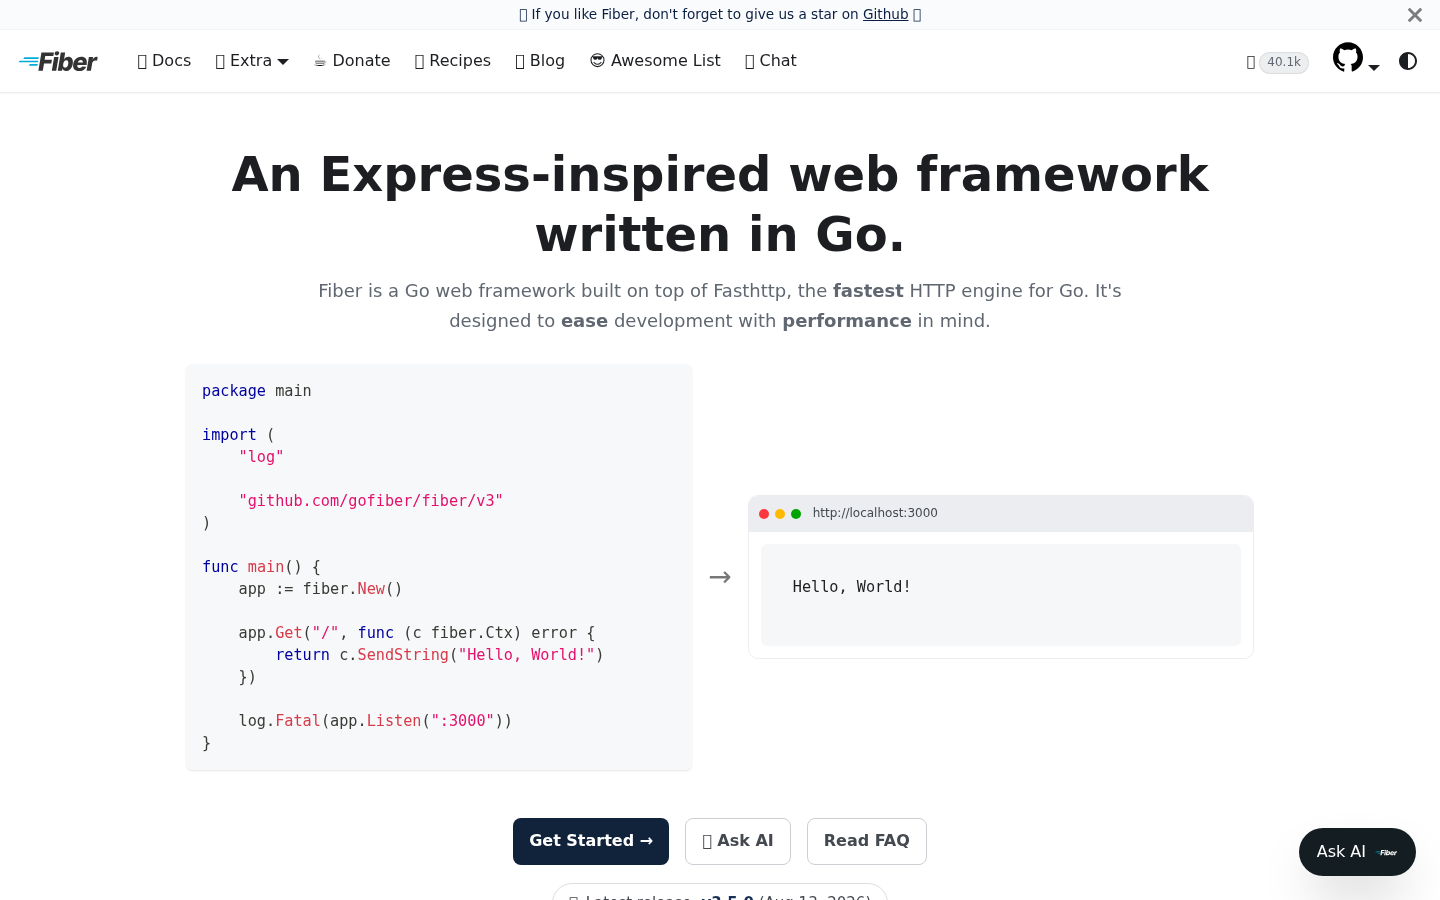
Task: Dismiss the announcement banner with the X
Action: [x=1414, y=15]
